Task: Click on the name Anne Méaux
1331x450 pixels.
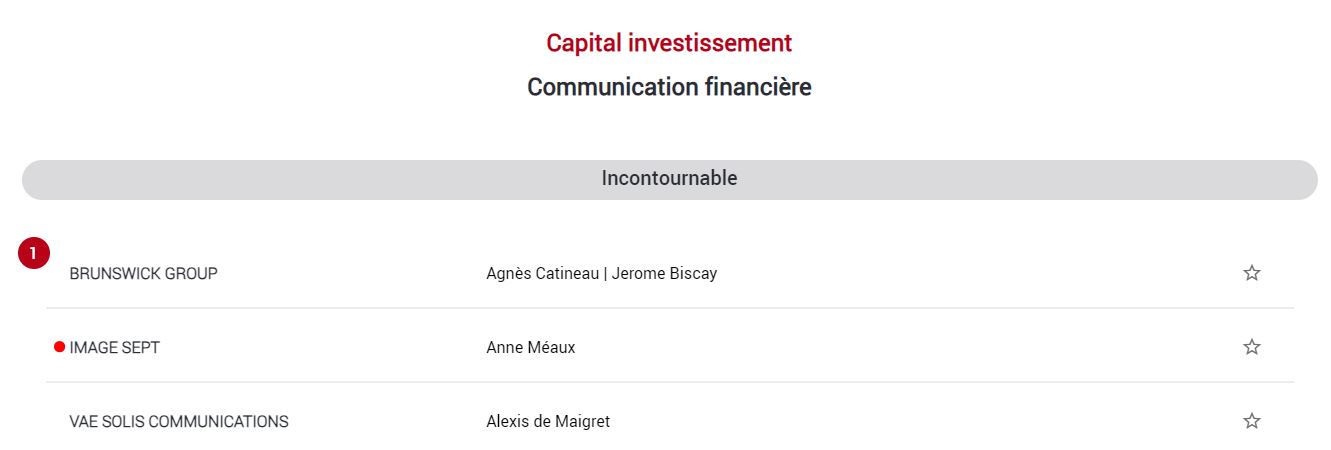Action: pos(530,347)
